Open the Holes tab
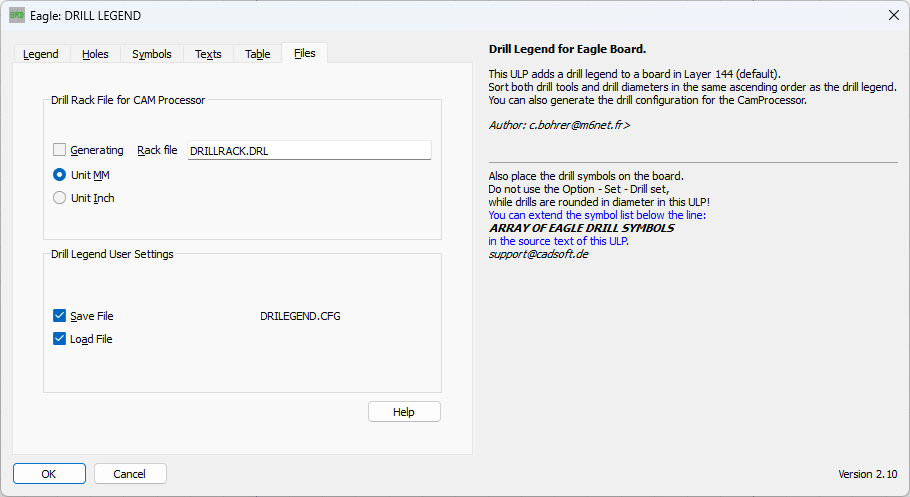Viewport: 910px width, 497px height. [96, 54]
